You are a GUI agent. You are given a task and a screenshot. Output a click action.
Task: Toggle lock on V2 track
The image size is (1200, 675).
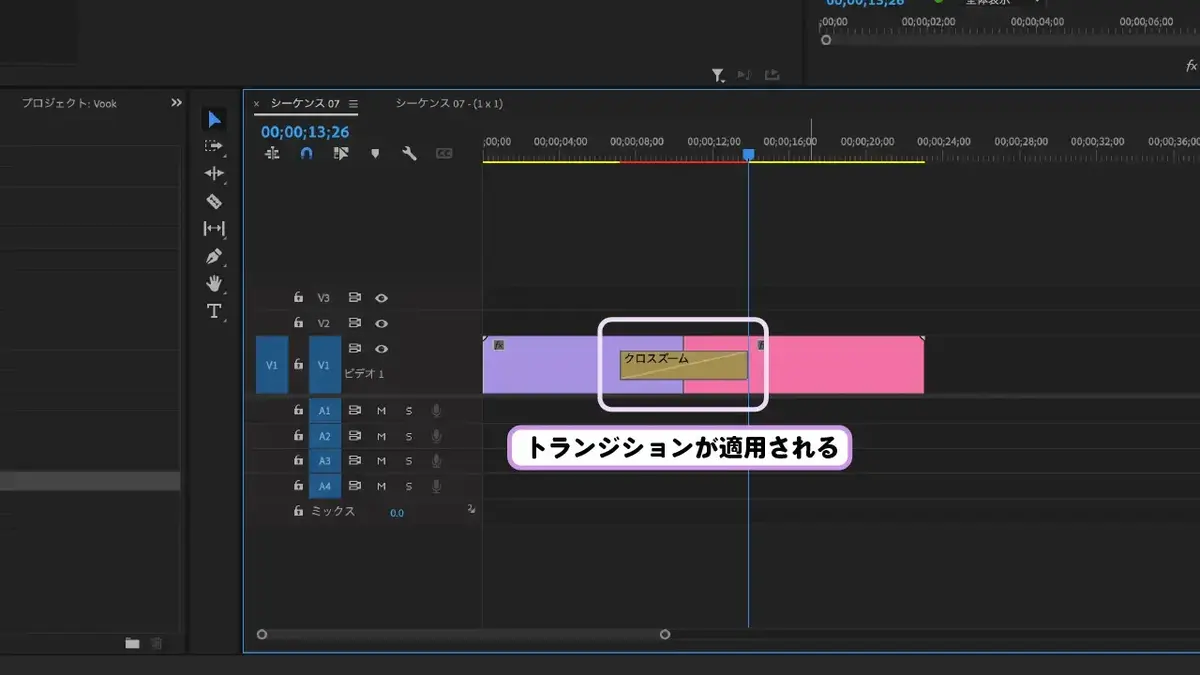(x=298, y=323)
